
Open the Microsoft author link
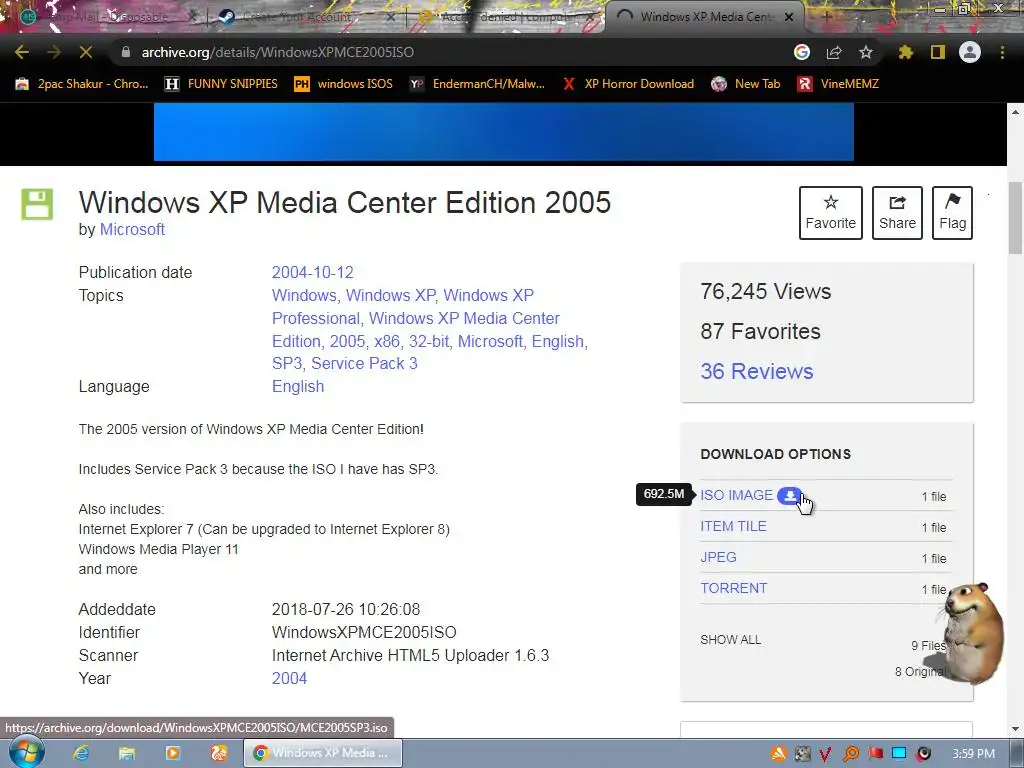pyautogui.click(x=132, y=229)
